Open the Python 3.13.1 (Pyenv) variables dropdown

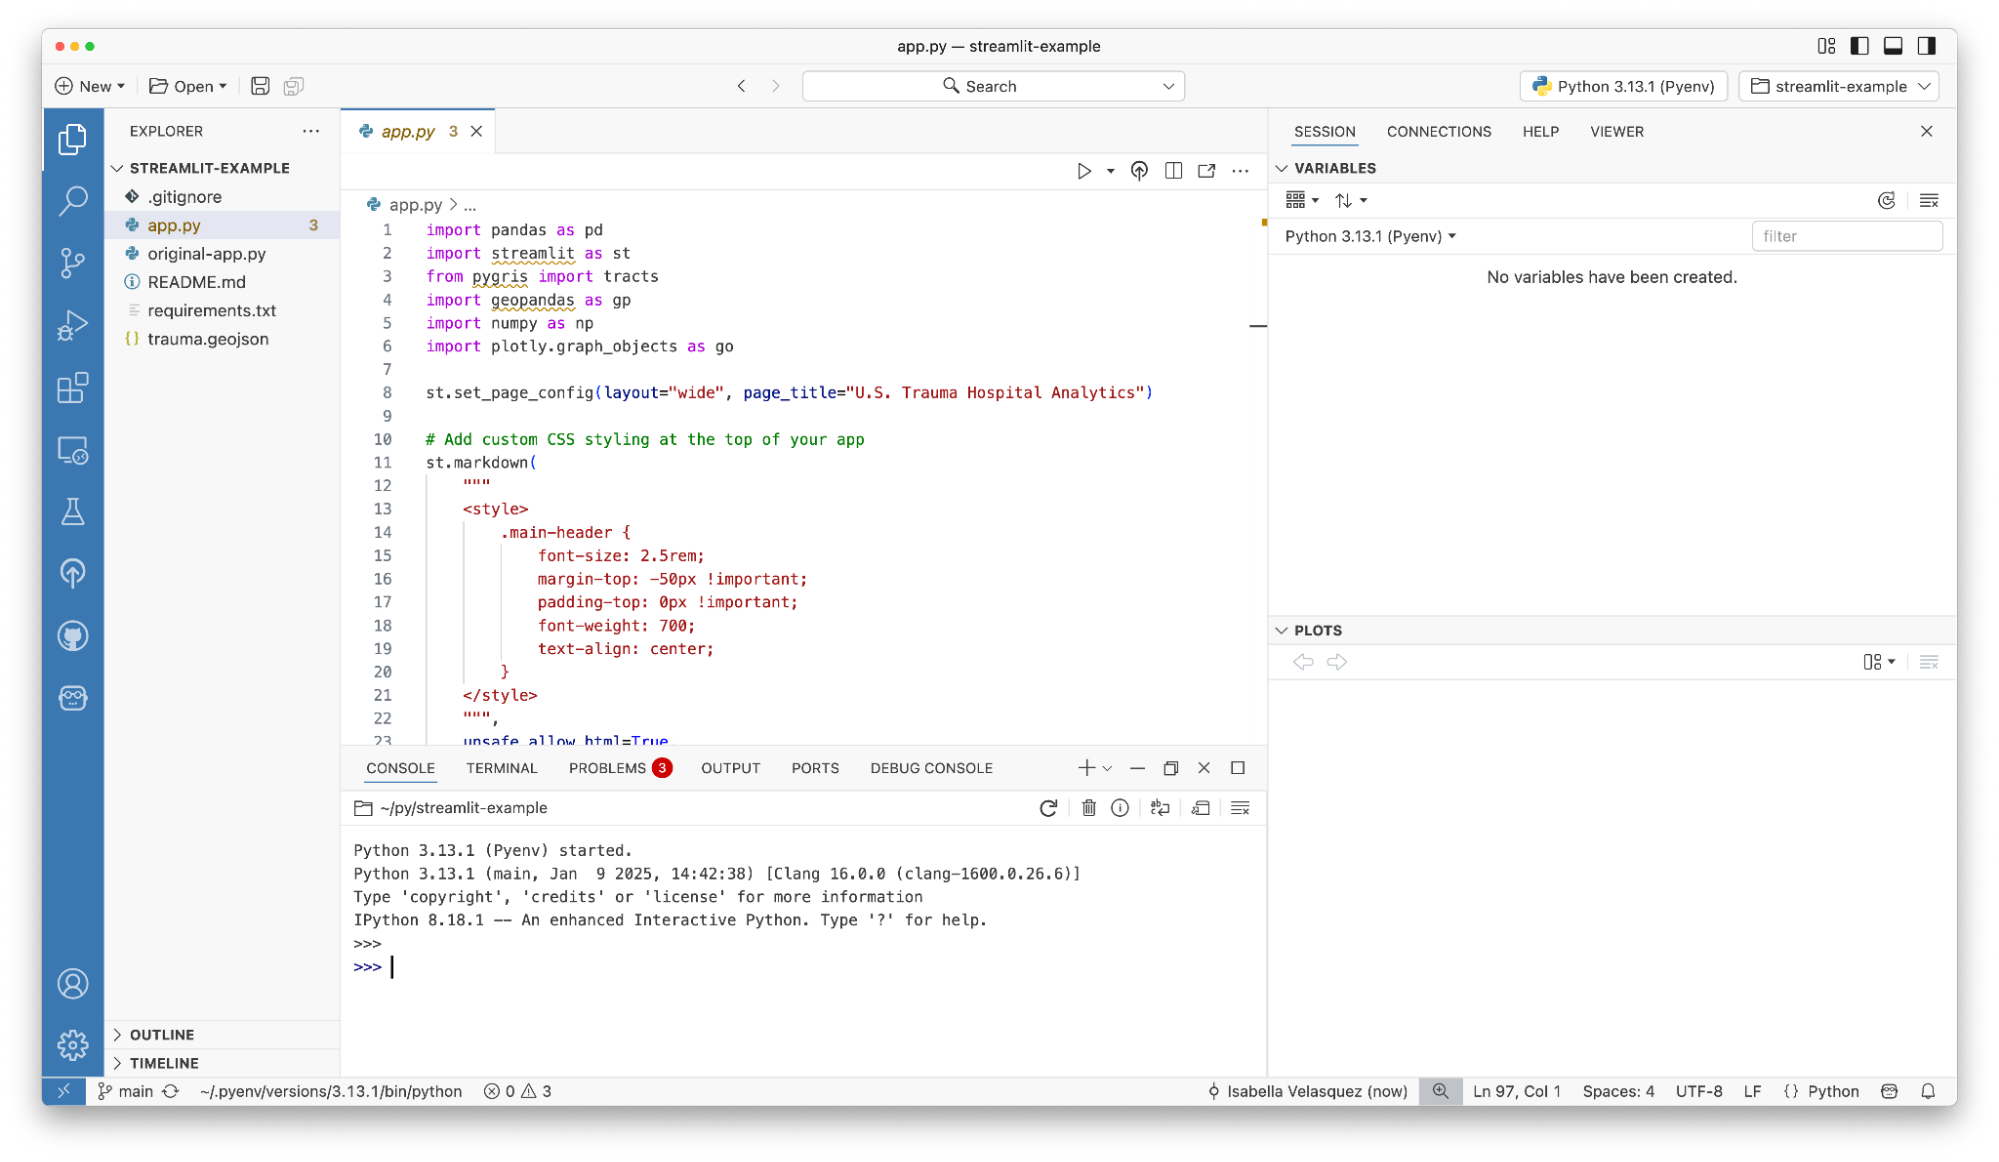click(1369, 236)
